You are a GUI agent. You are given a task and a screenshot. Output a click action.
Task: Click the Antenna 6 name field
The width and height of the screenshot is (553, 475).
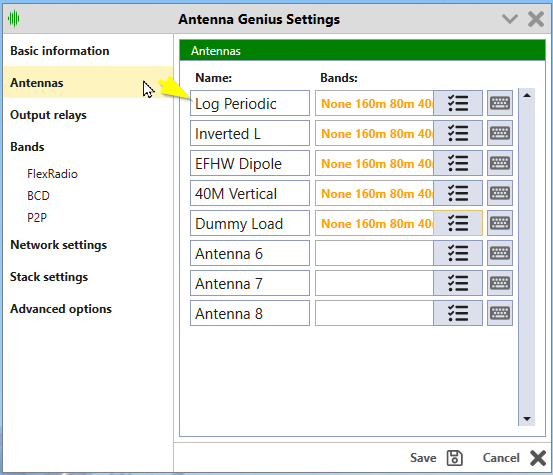[250, 253]
